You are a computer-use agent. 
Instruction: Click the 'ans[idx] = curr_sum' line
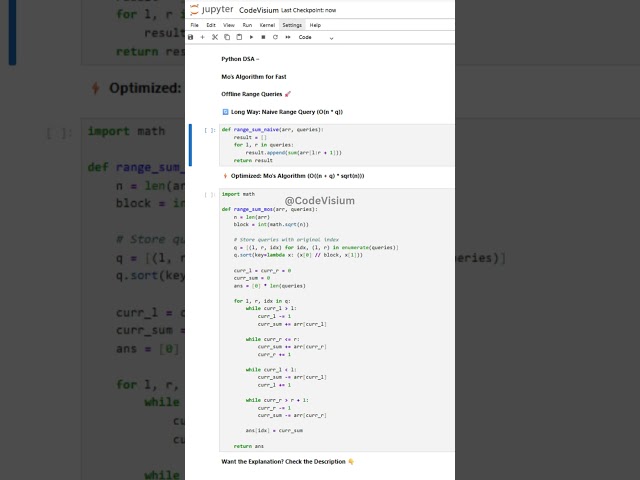tap(274, 431)
